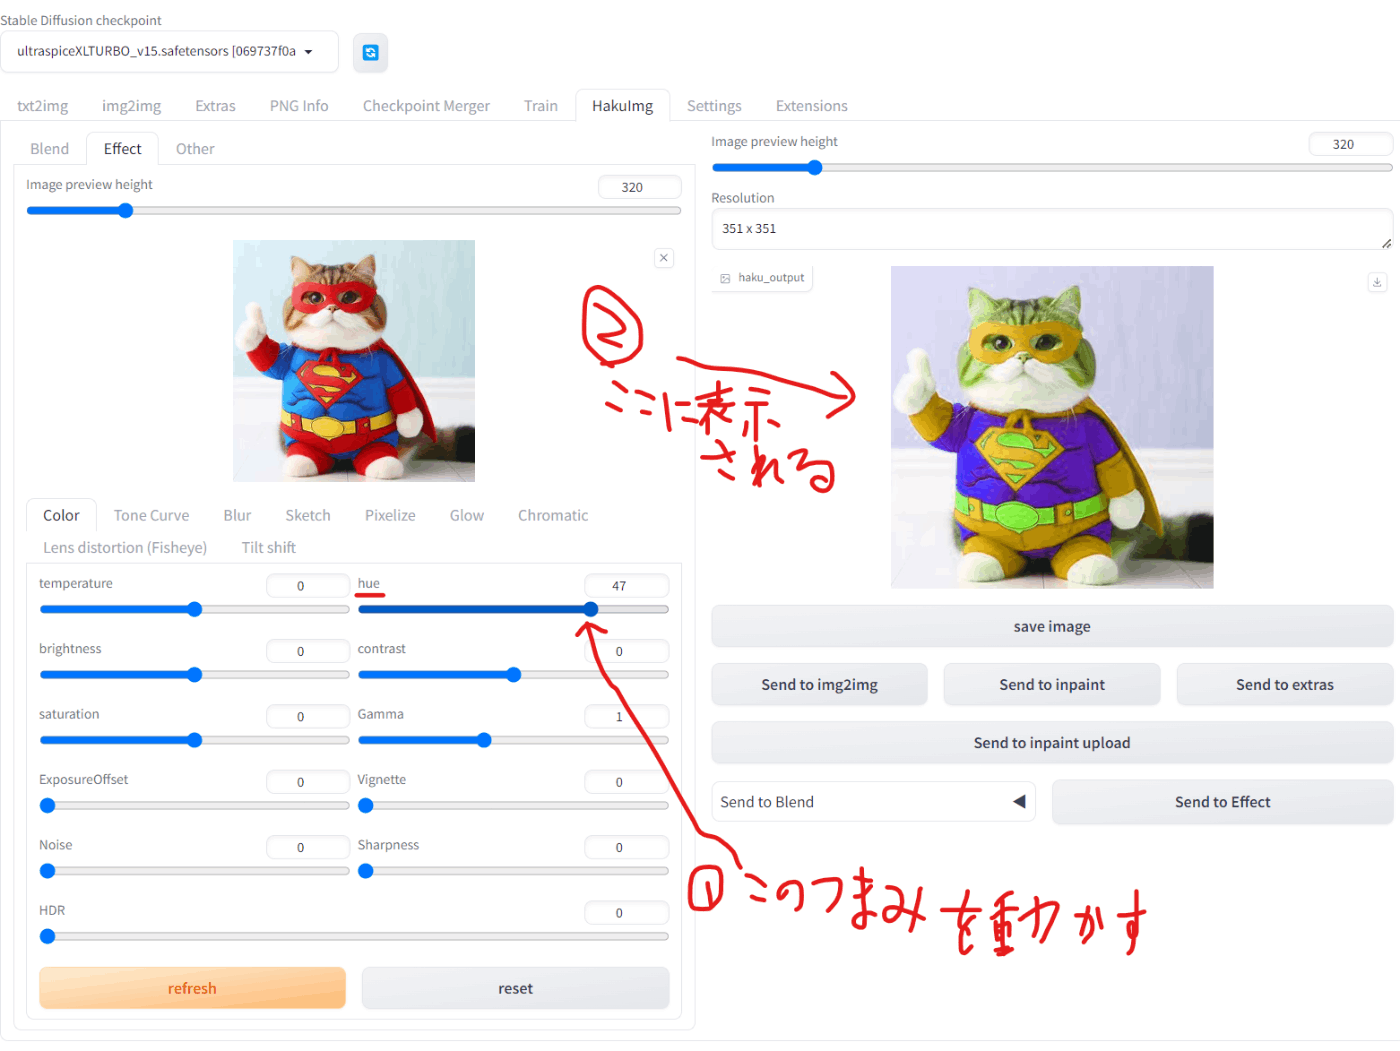Image resolution: width=1400 pixels, height=1051 pixels.
Task: Select the HakuImg tab
Action: tap(622, 106)
